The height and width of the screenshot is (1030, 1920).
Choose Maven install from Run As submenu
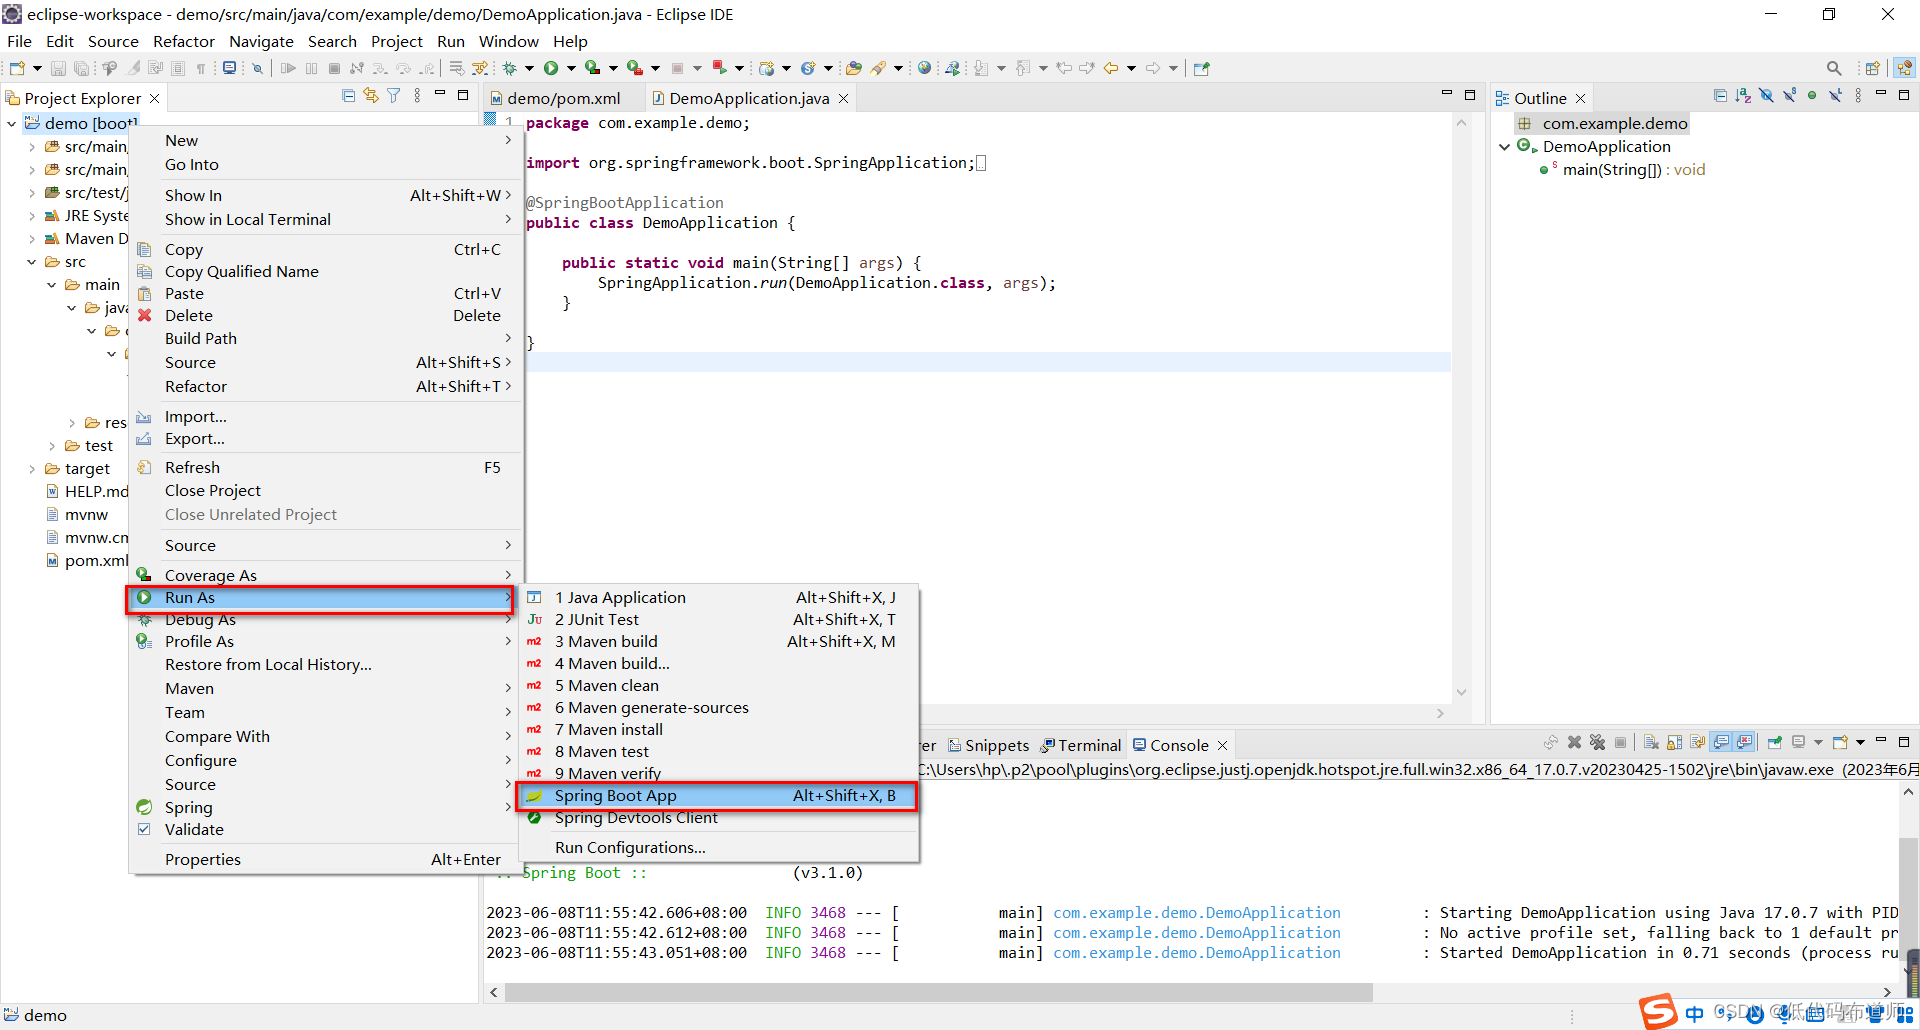(717, 730)
